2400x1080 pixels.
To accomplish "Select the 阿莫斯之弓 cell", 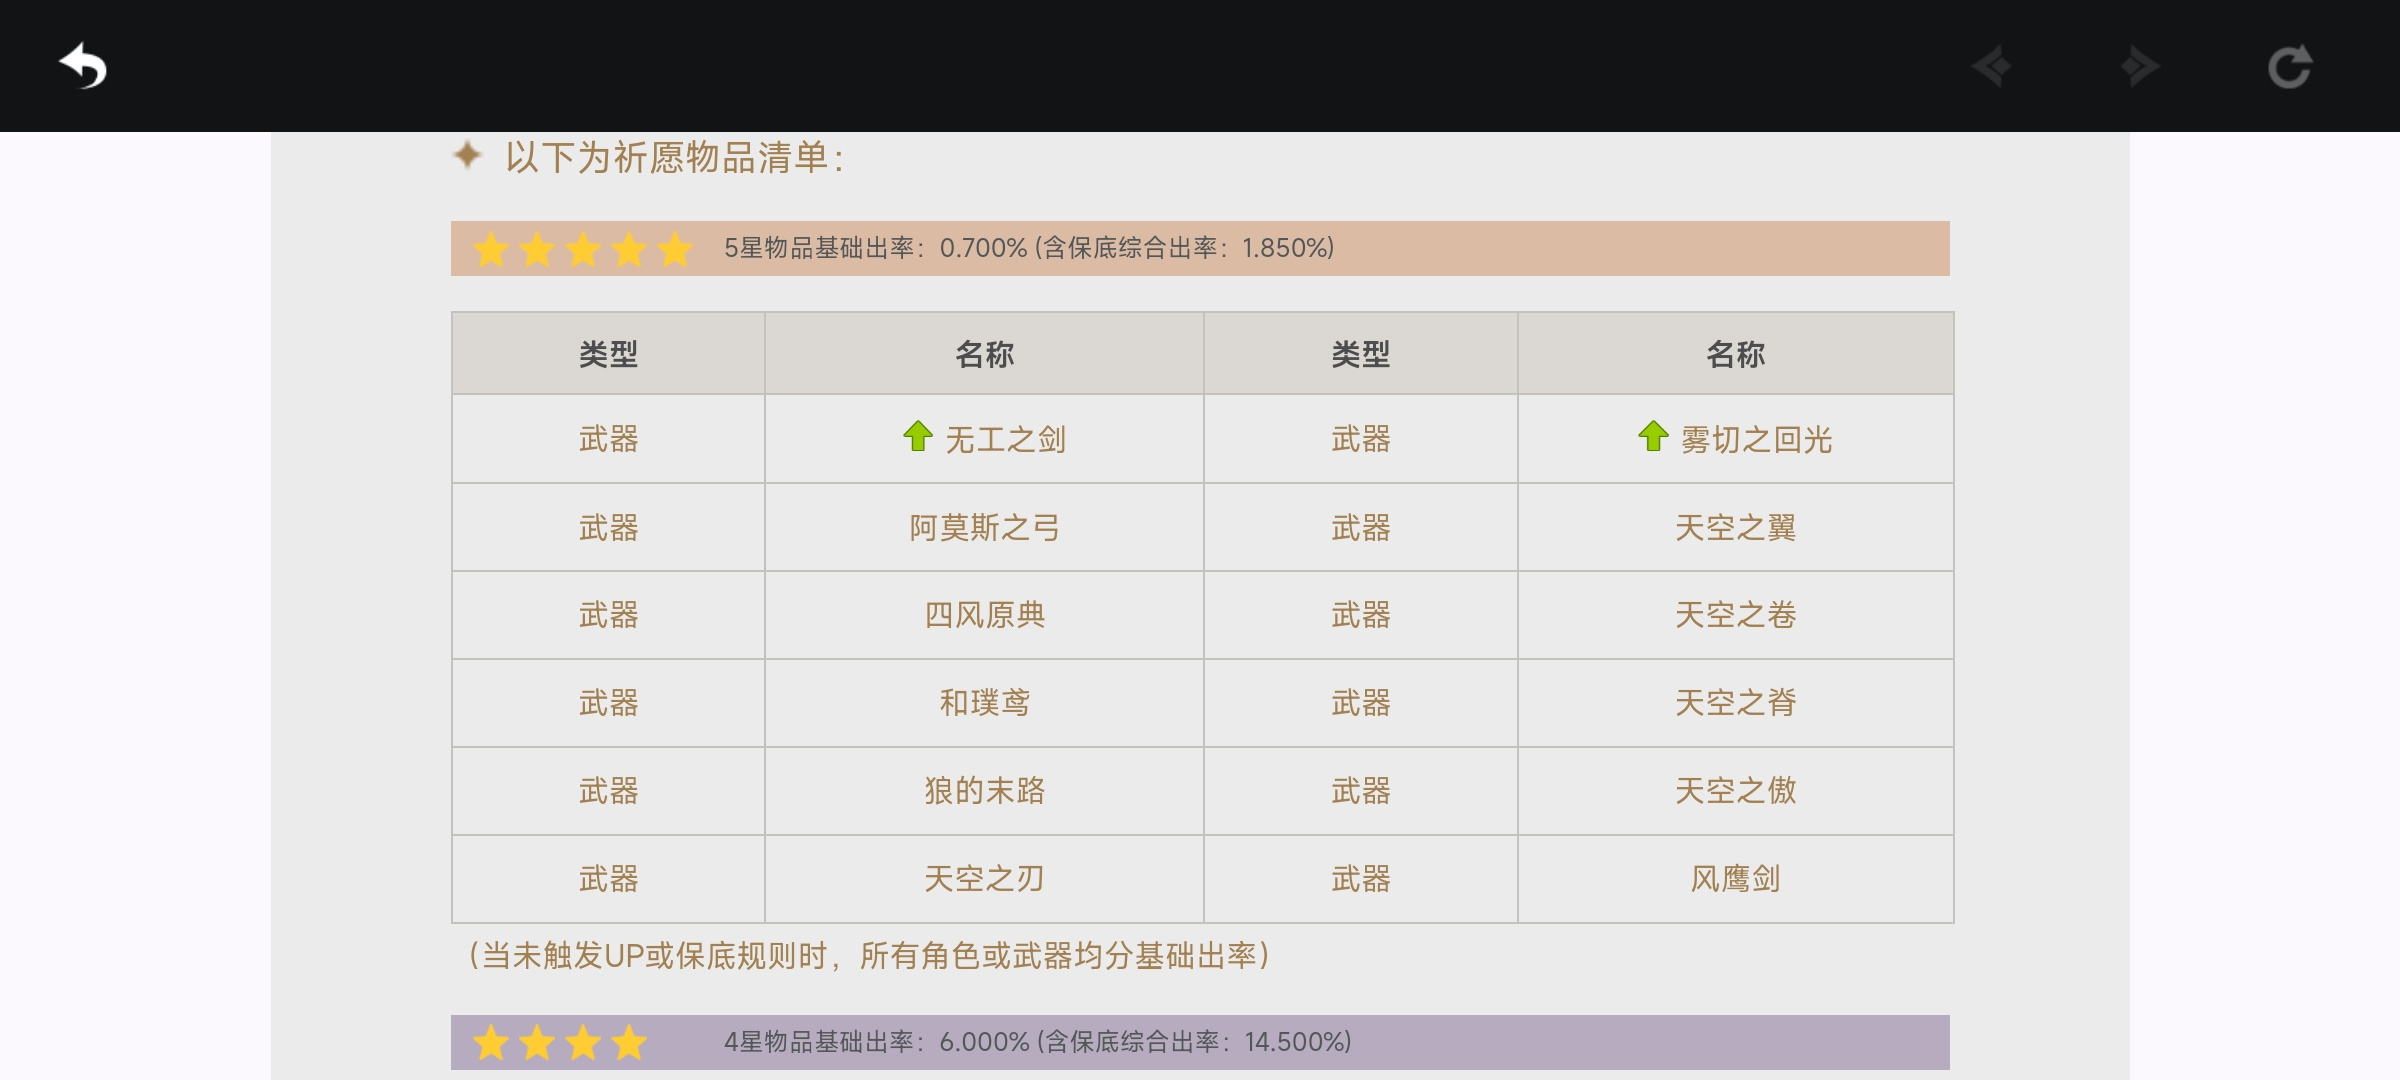I will [x=984, y=527].
